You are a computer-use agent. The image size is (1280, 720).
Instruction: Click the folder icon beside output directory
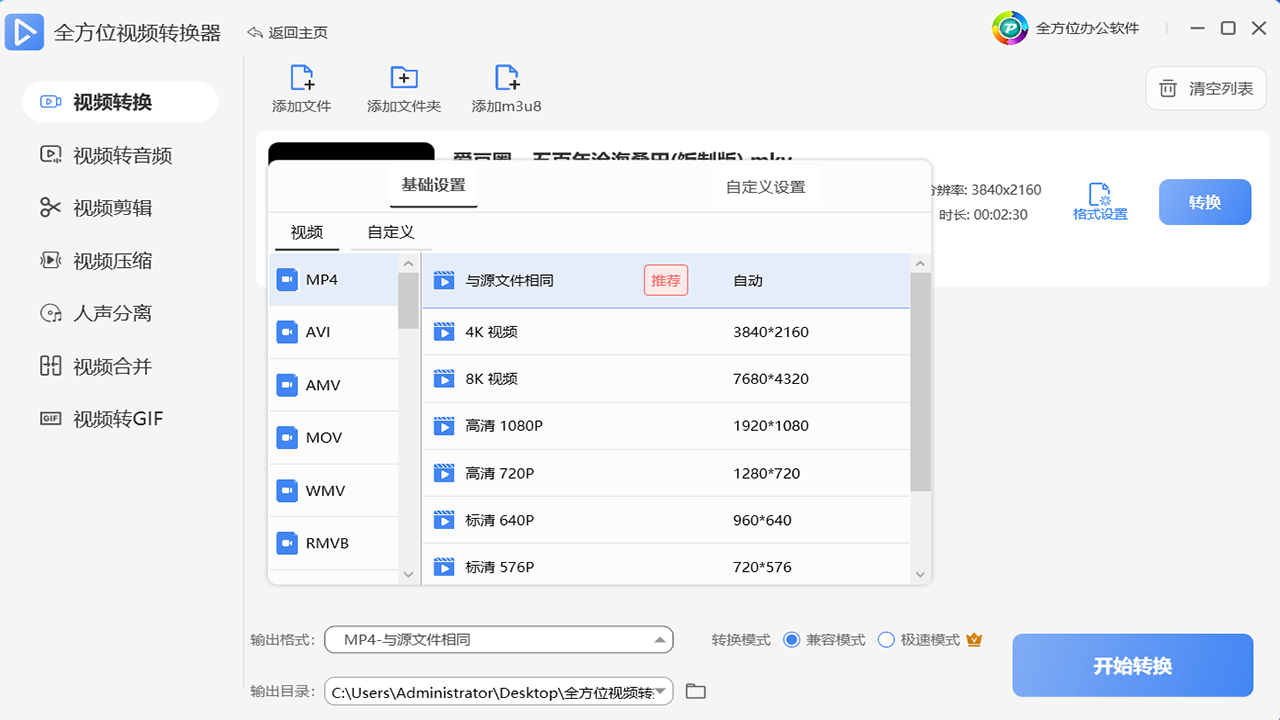[696, 691]
